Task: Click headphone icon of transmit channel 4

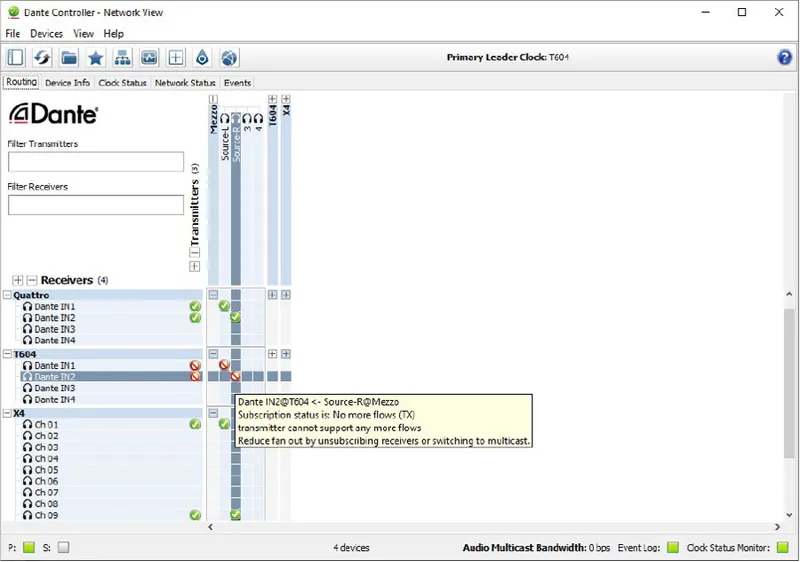Action: pos(259,118)
